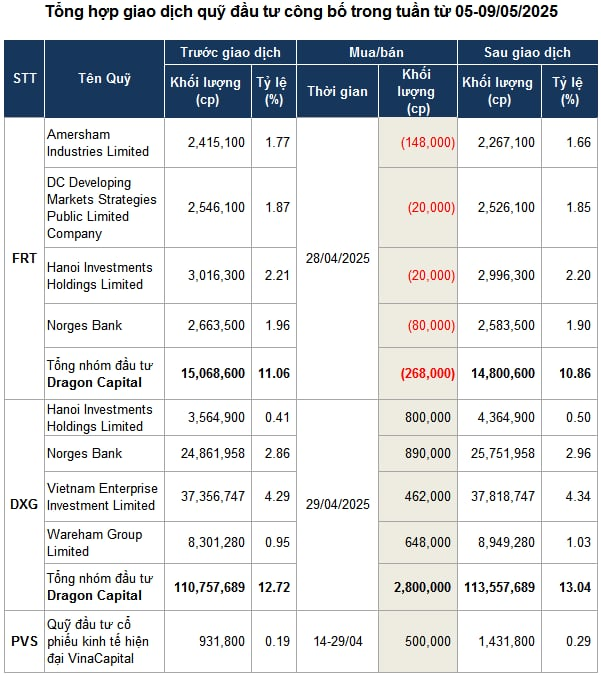The width and height of the screenshot is (601, 677).
Task: Select Vietnam Enterprise Investment Limited cell
Action: (104, 497)
